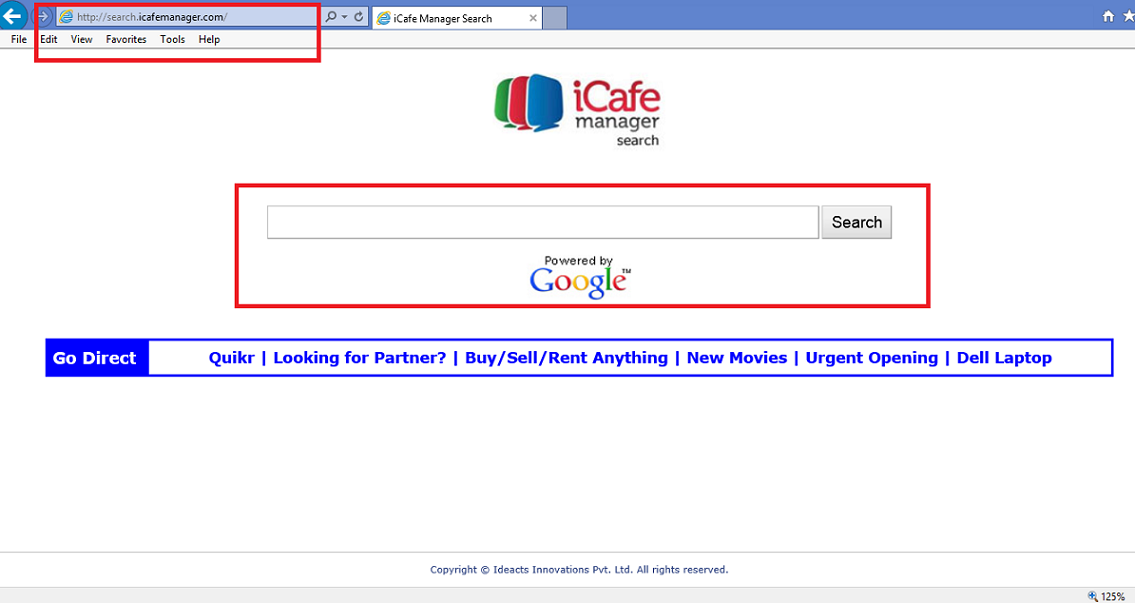Click the Forward navigation arrow

coord(43,17)
